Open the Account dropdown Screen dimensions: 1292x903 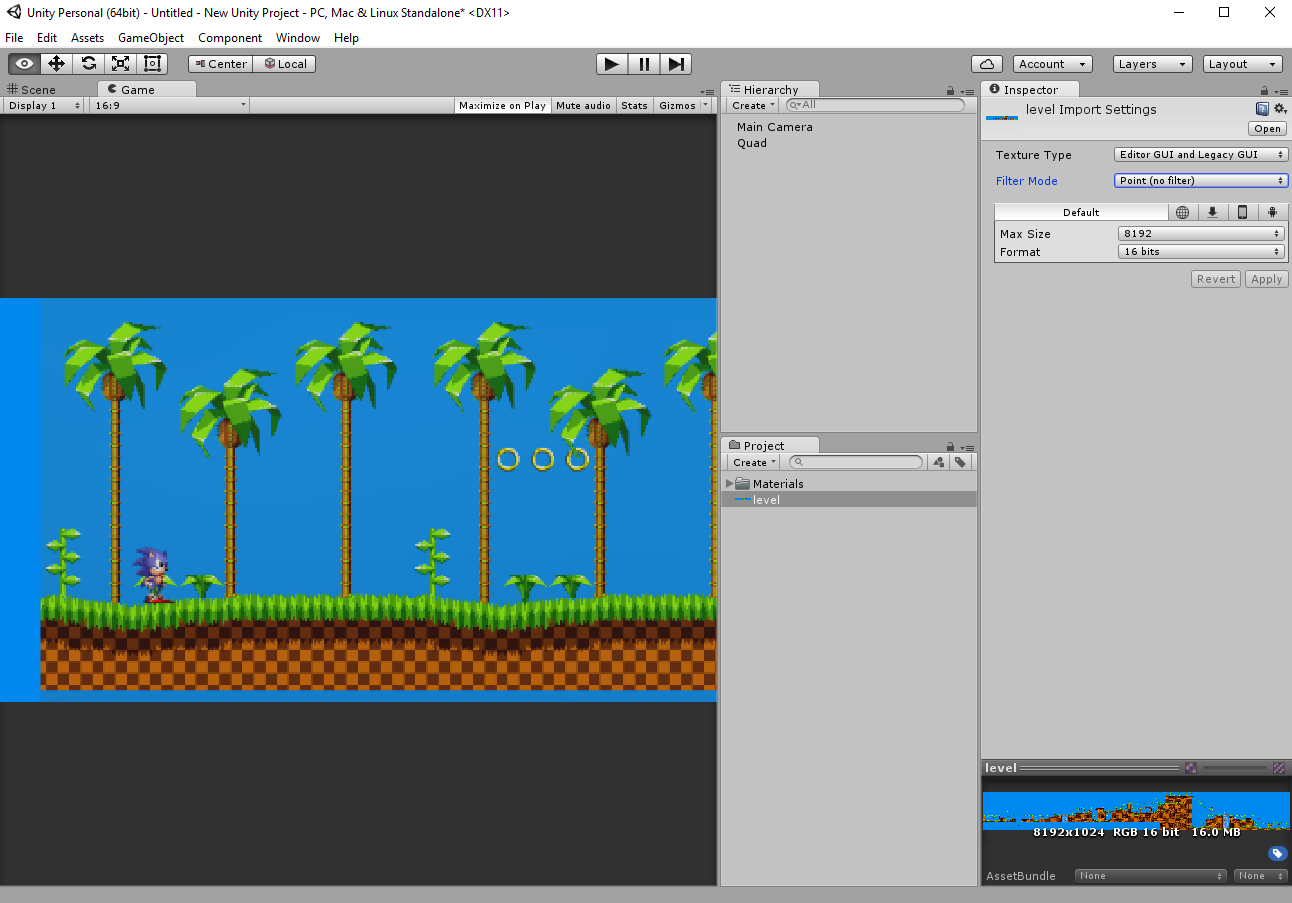point(1053,63)
